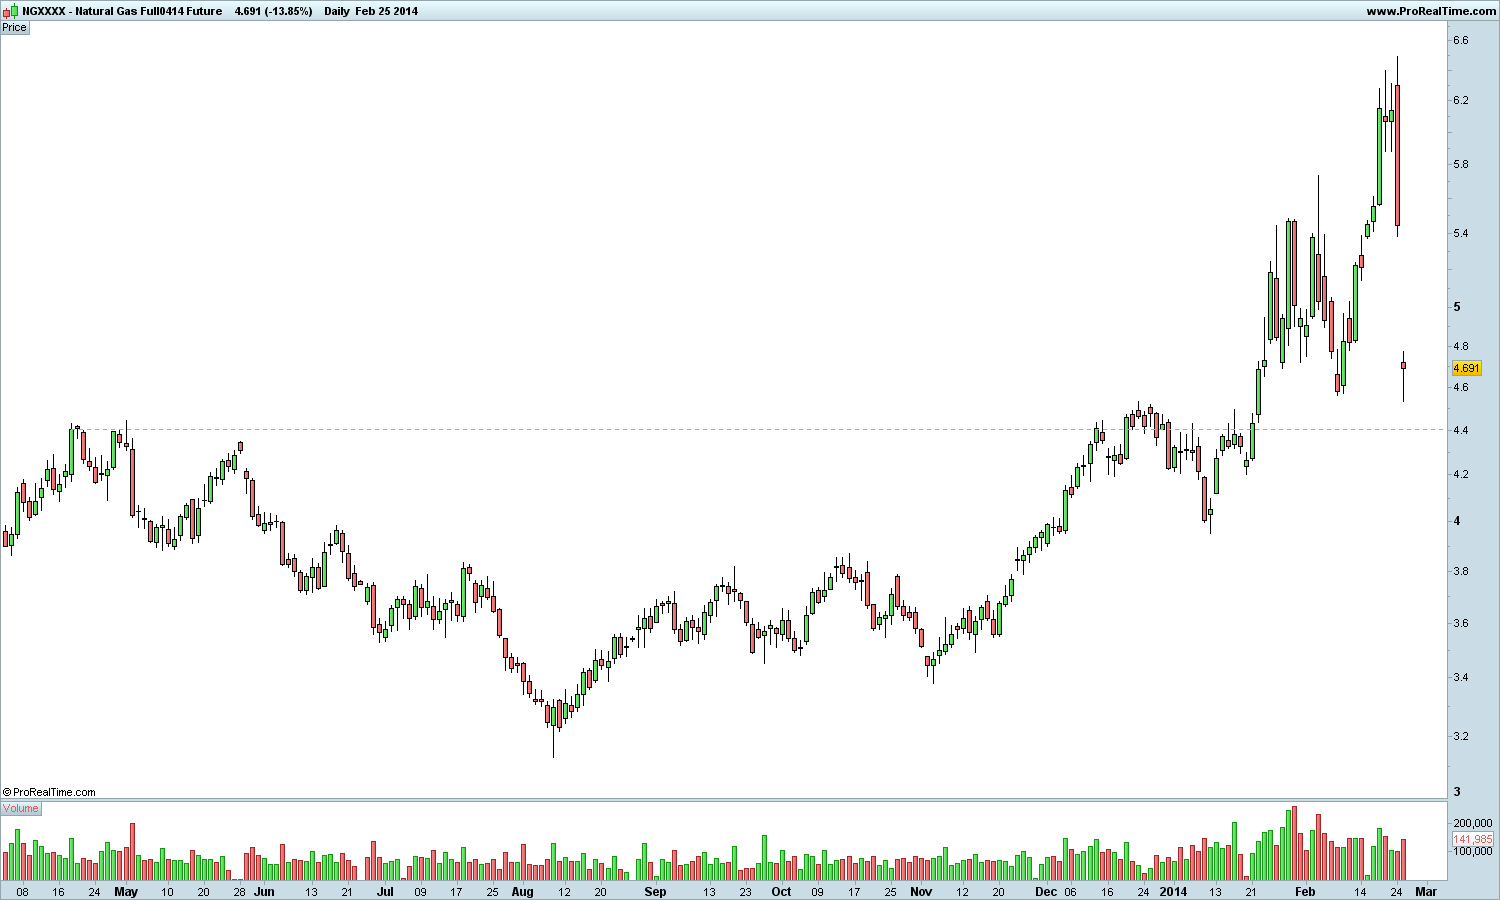The width and height of the screenshot is (1500, 900).
Task: Select the dashed horizontal line at 4.4
Action: pos(724,430)
